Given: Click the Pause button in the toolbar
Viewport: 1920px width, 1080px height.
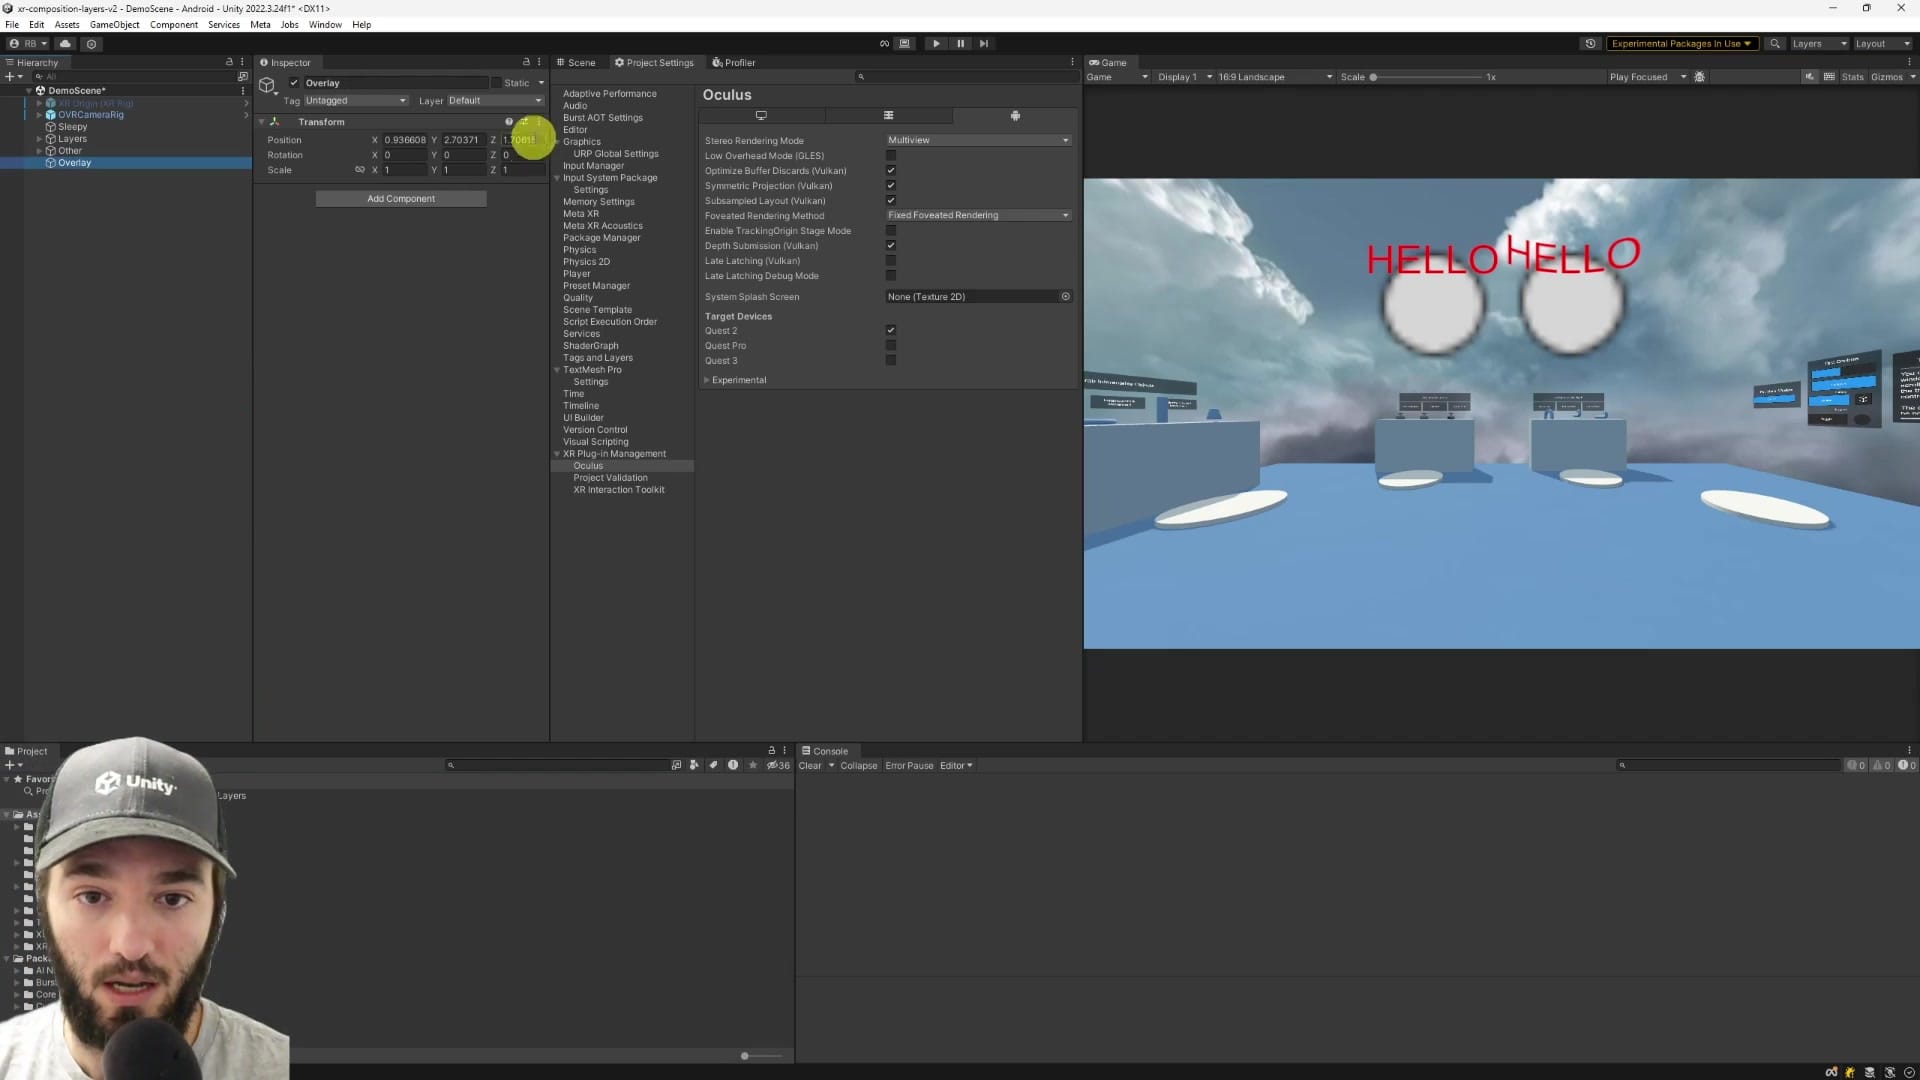Looking at the screenshot, I should pos(960,43).
